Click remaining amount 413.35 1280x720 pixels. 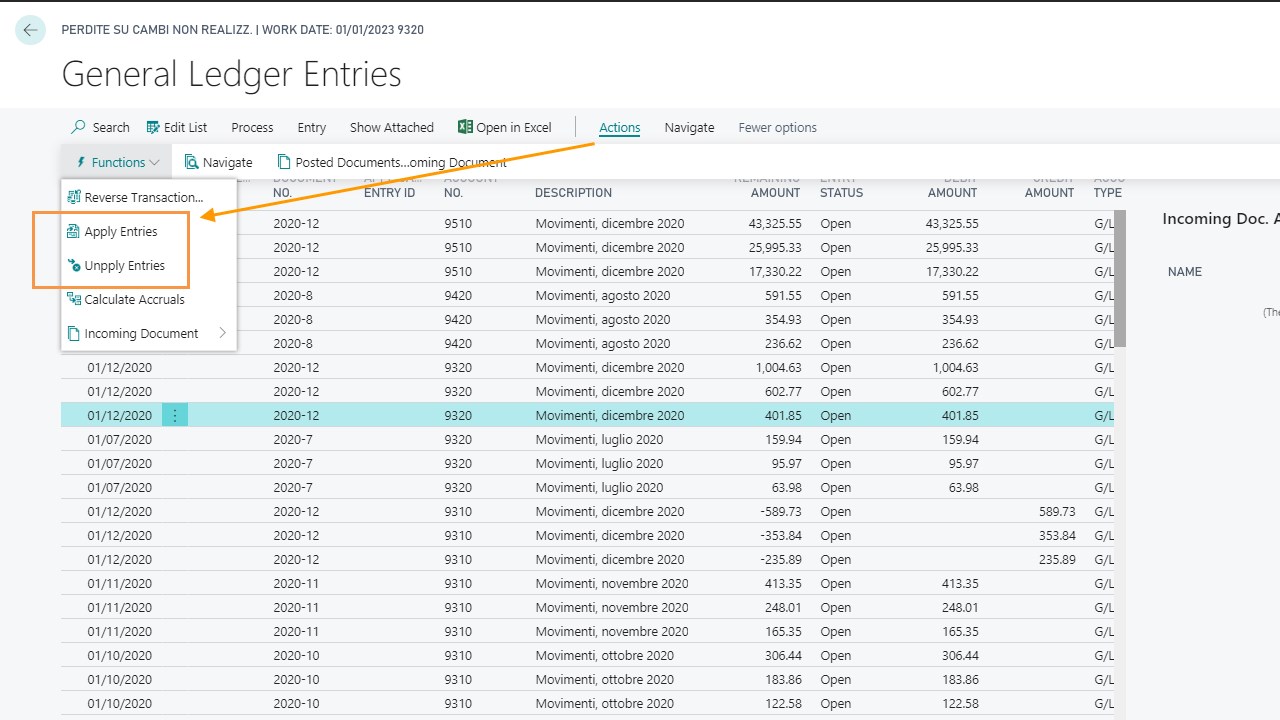[784, 583]
